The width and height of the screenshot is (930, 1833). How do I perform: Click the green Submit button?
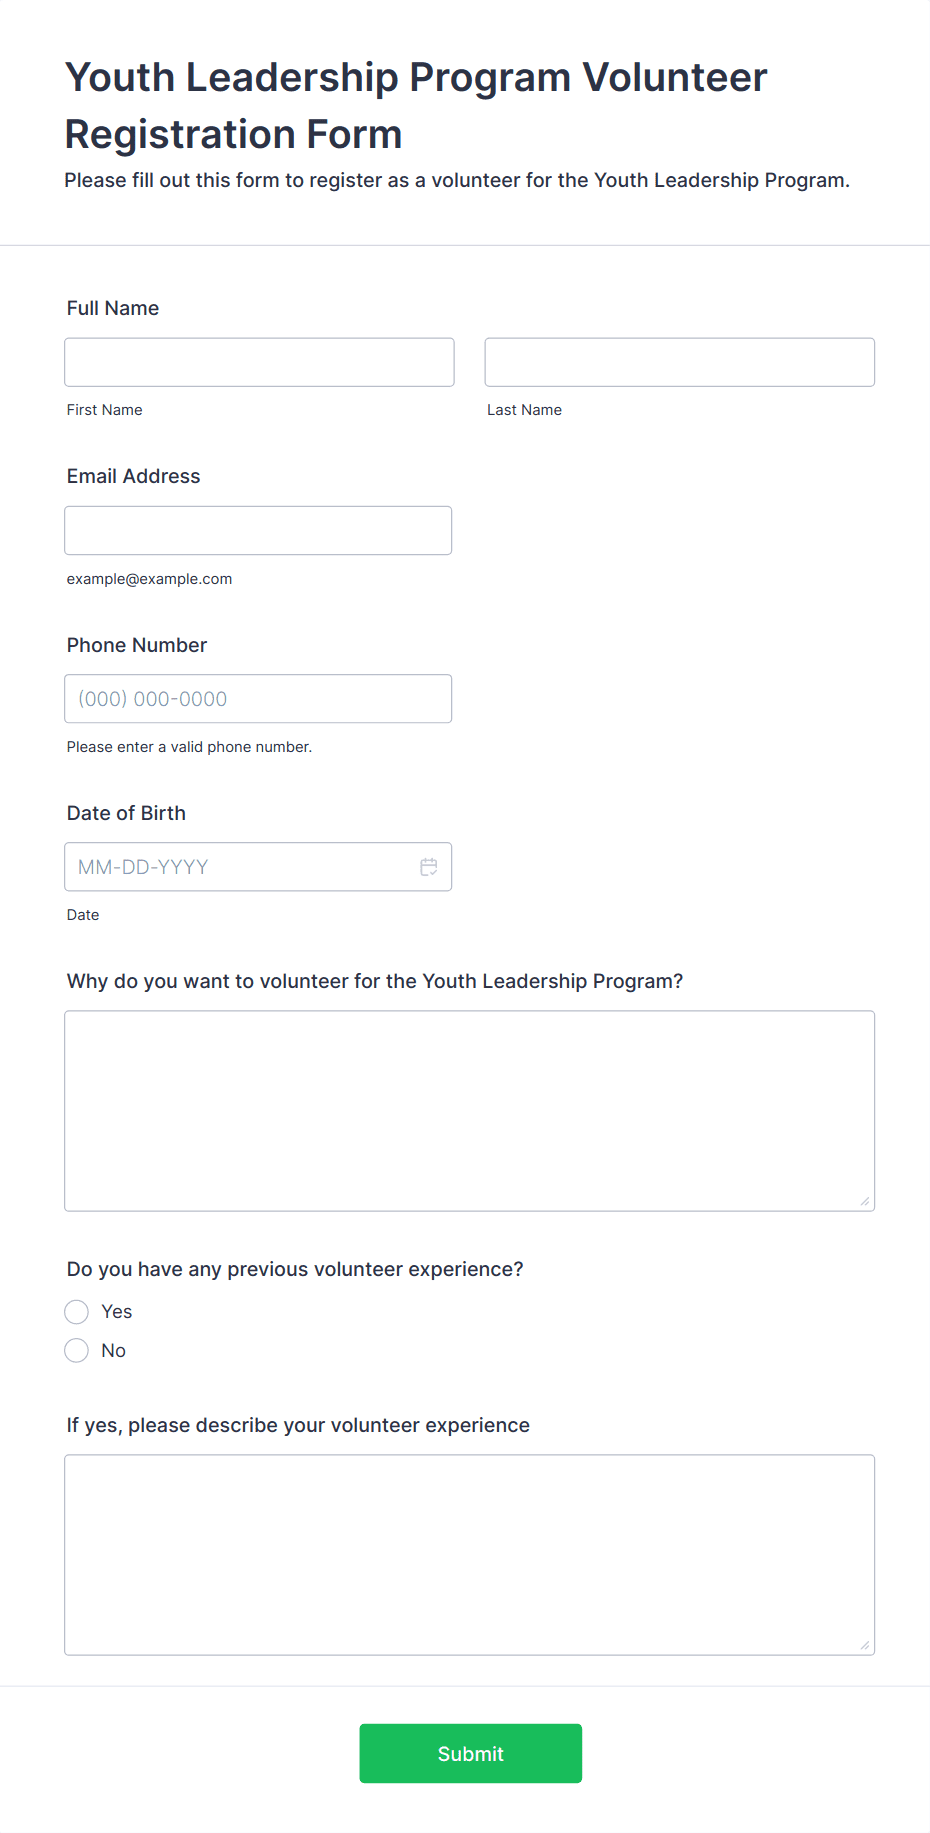pos(471,1753)
